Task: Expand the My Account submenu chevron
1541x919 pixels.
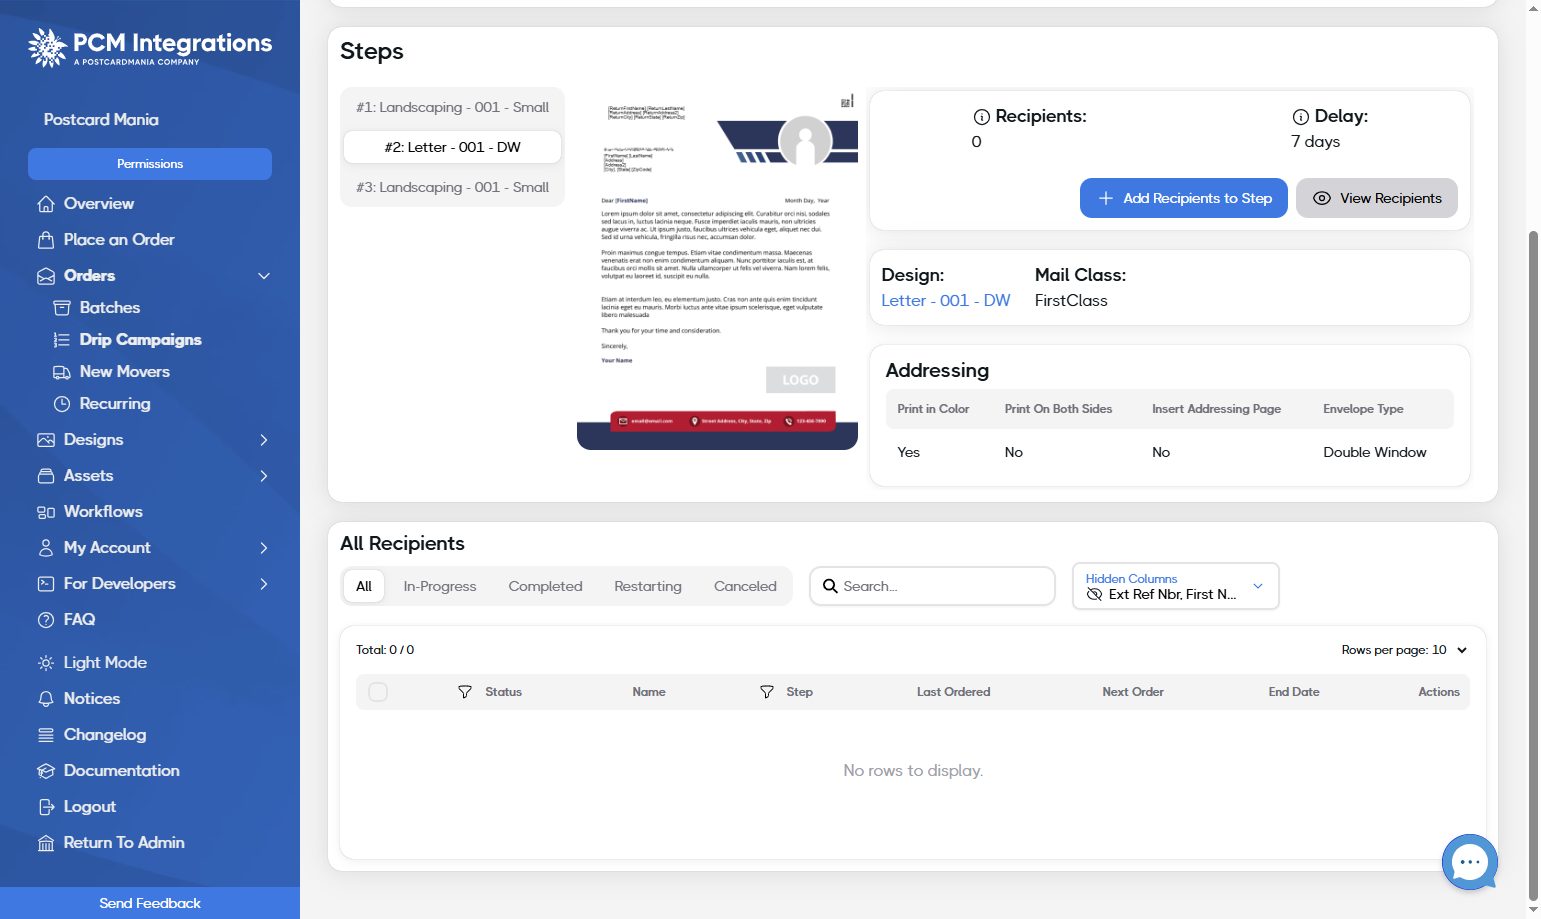Action: click(x=264, y=548)
